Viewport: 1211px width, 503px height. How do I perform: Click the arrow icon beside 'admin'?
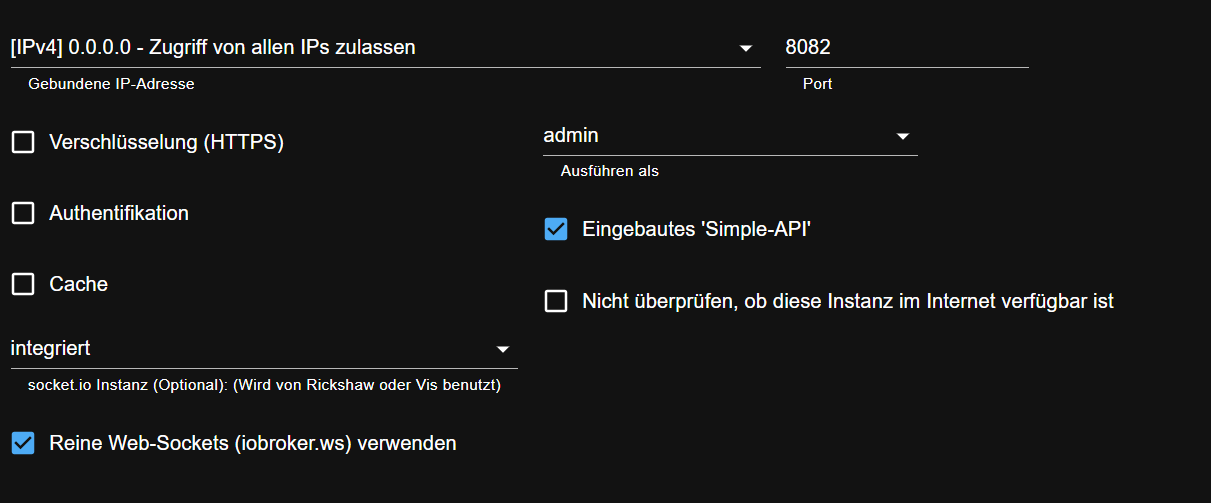(x=902, y=136)
